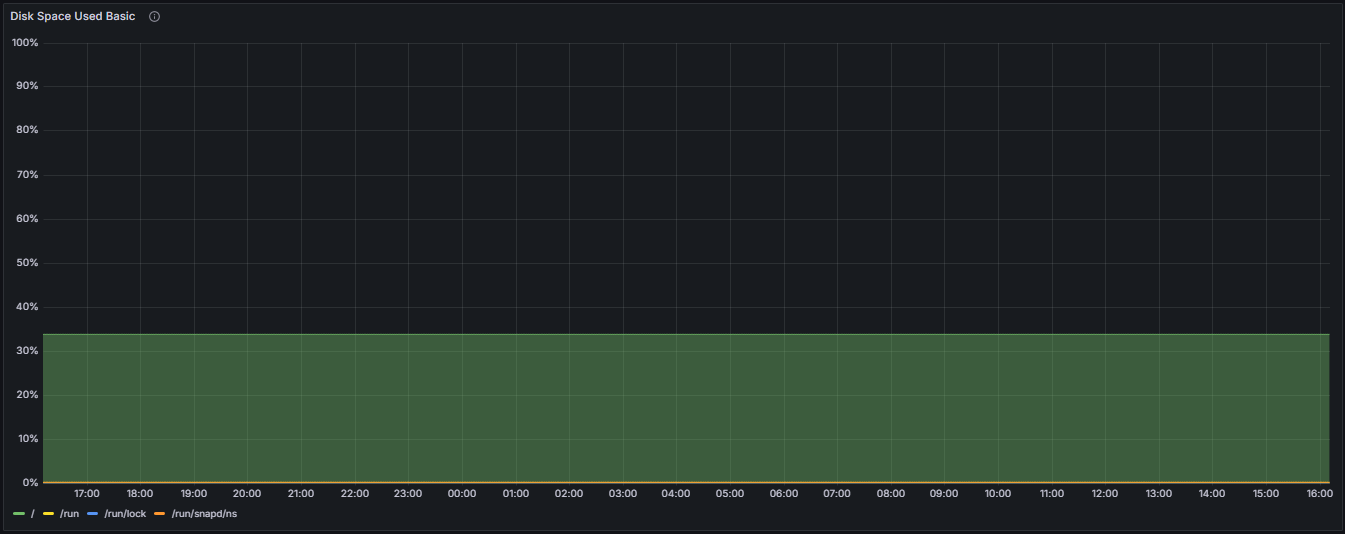Image resolution: width=1345 pixels, height=534 pixels.
Task: Click the info icon beside the panel title
Action: pos(154,17)
